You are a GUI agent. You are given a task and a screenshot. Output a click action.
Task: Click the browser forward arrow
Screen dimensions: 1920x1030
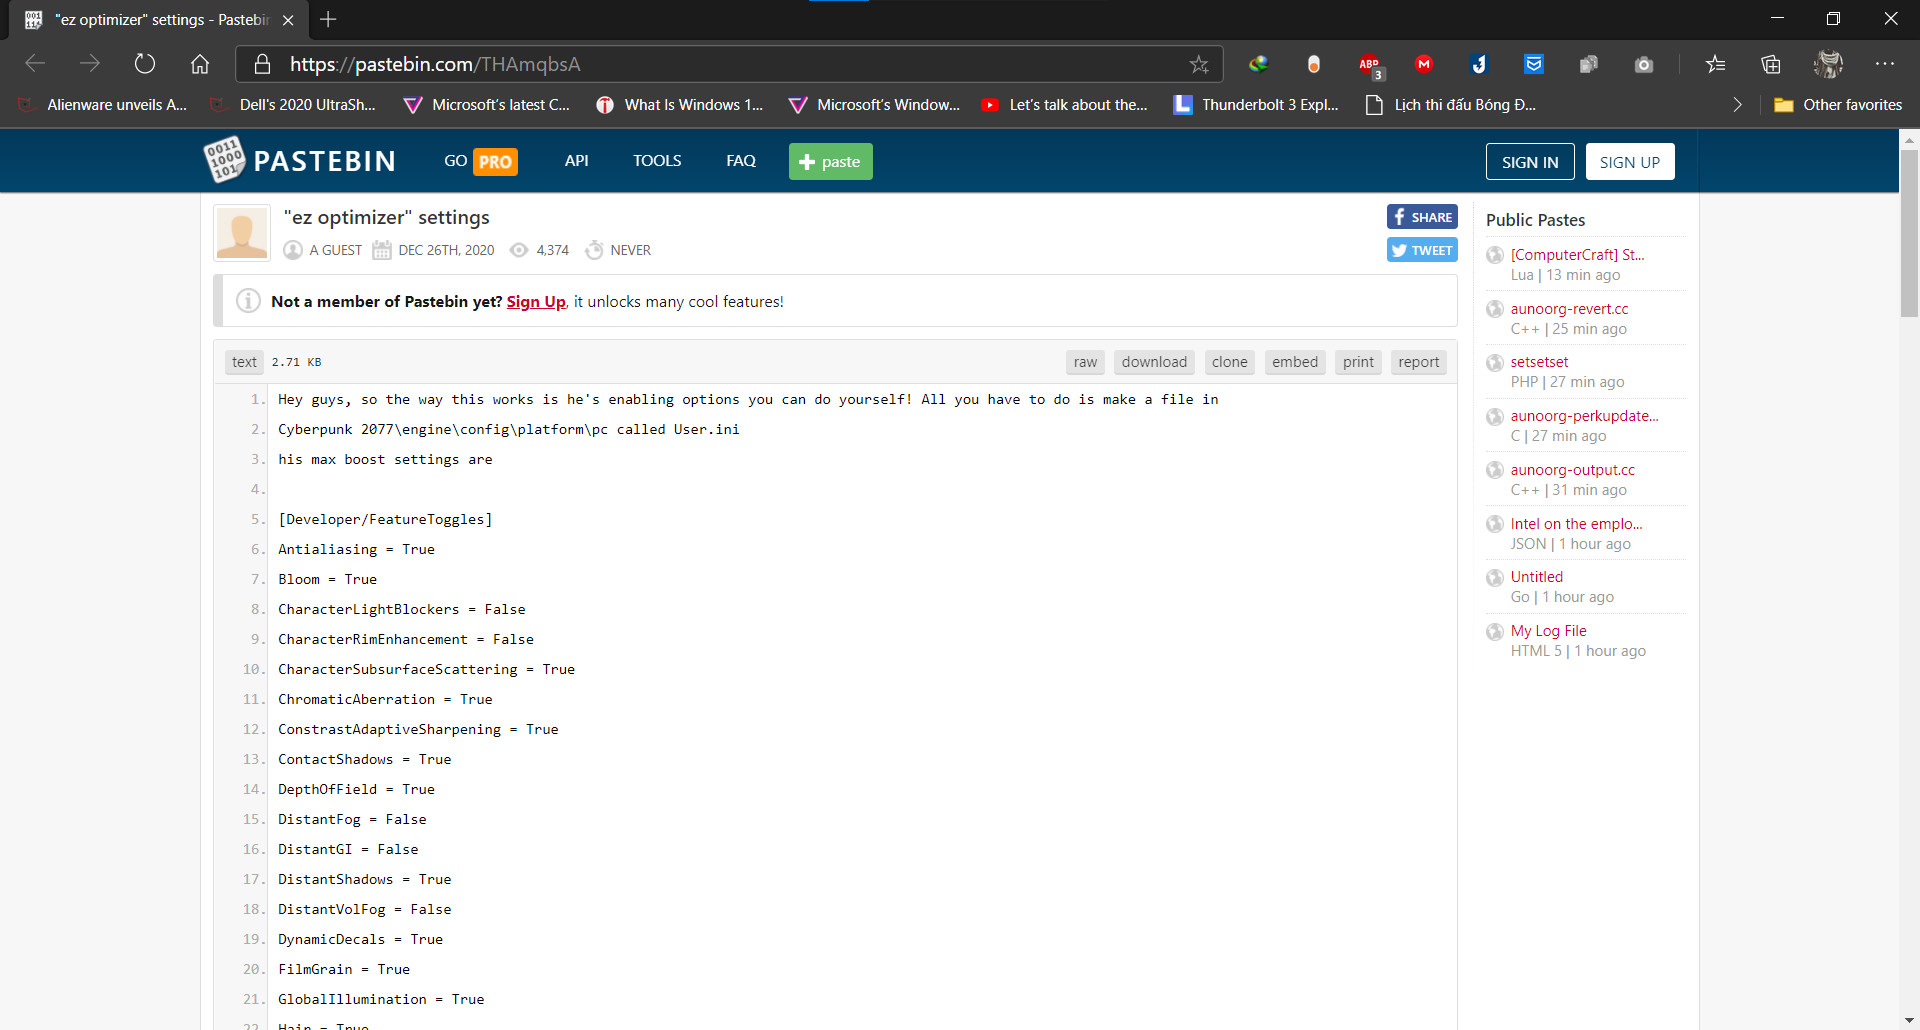90,64
